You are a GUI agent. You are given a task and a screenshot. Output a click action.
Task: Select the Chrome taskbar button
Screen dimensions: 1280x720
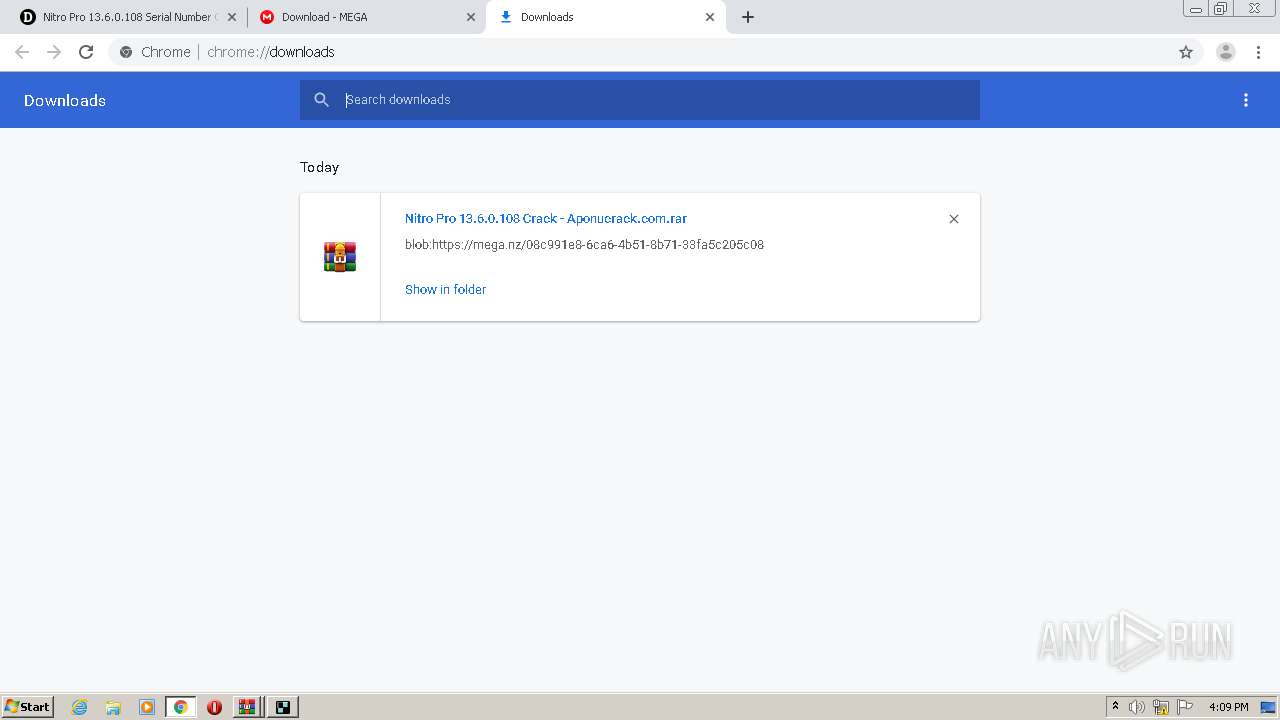point(180,707)
